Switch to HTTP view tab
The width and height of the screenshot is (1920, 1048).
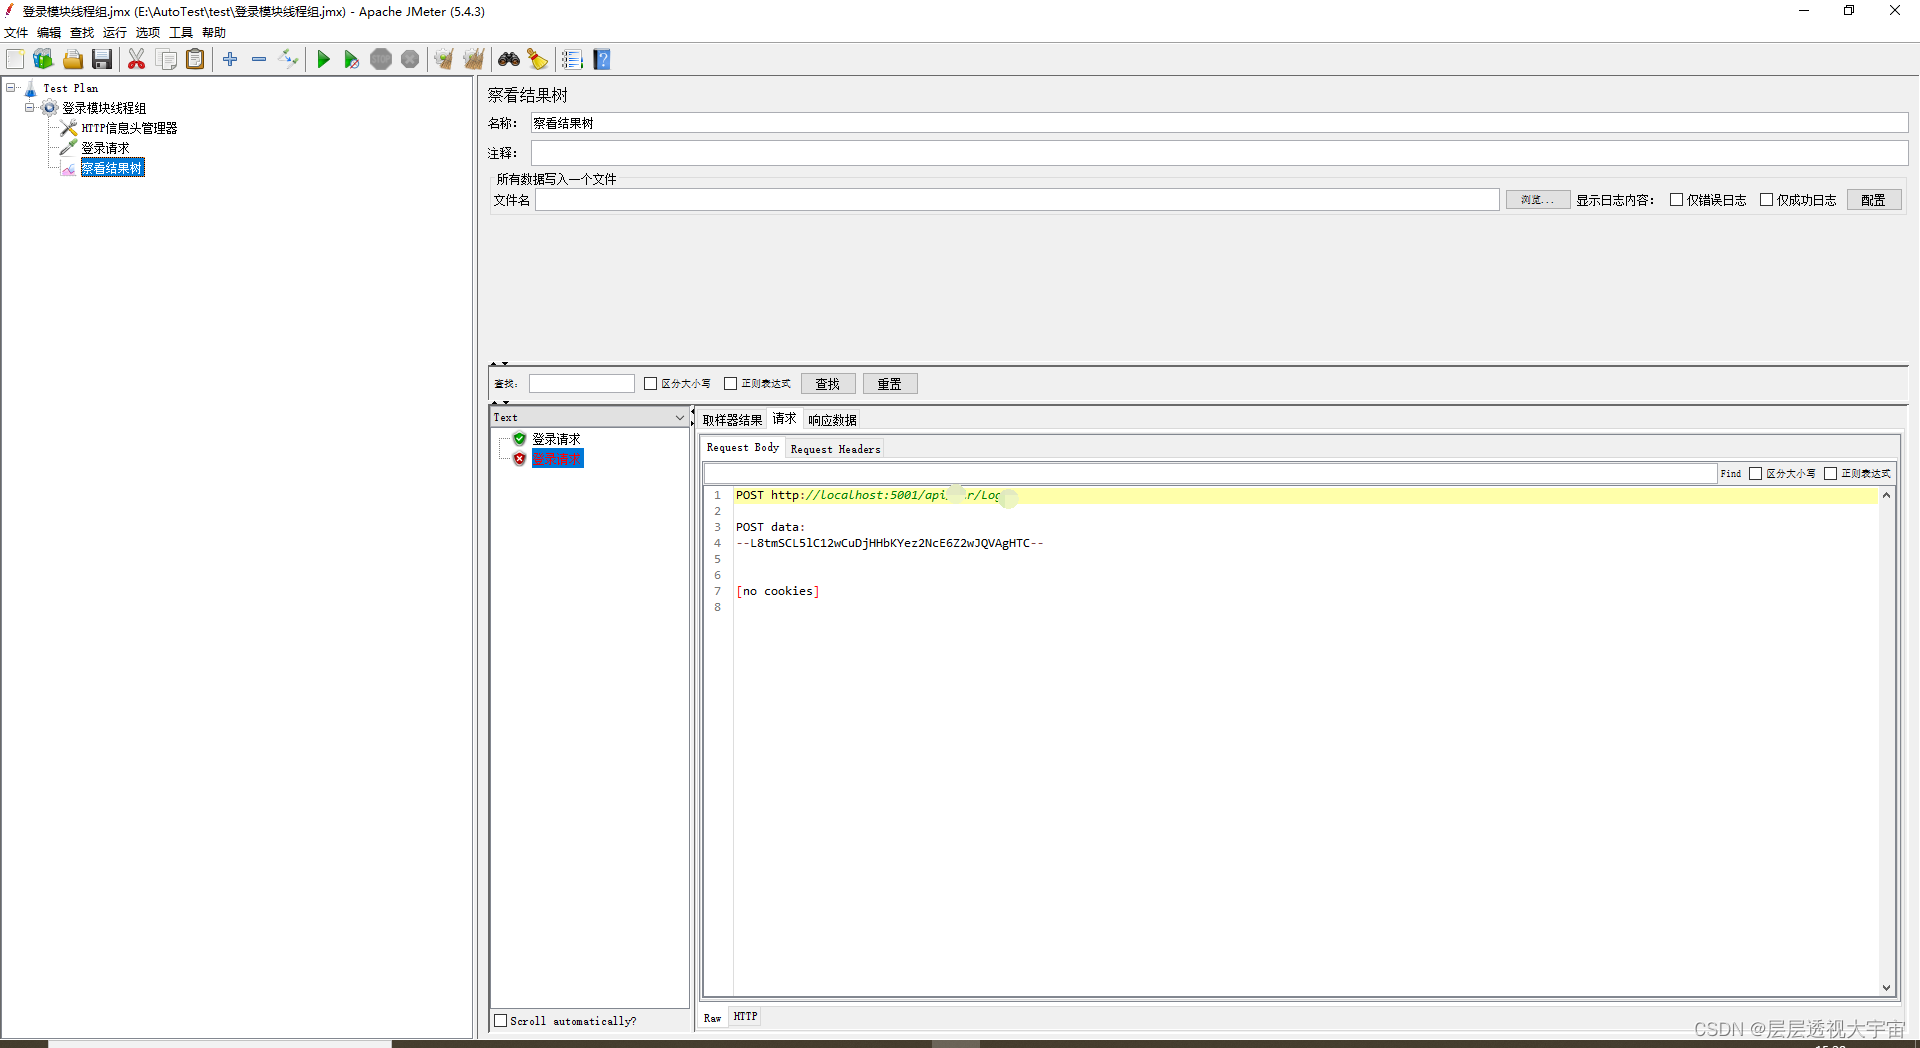tap(745, 1017)
